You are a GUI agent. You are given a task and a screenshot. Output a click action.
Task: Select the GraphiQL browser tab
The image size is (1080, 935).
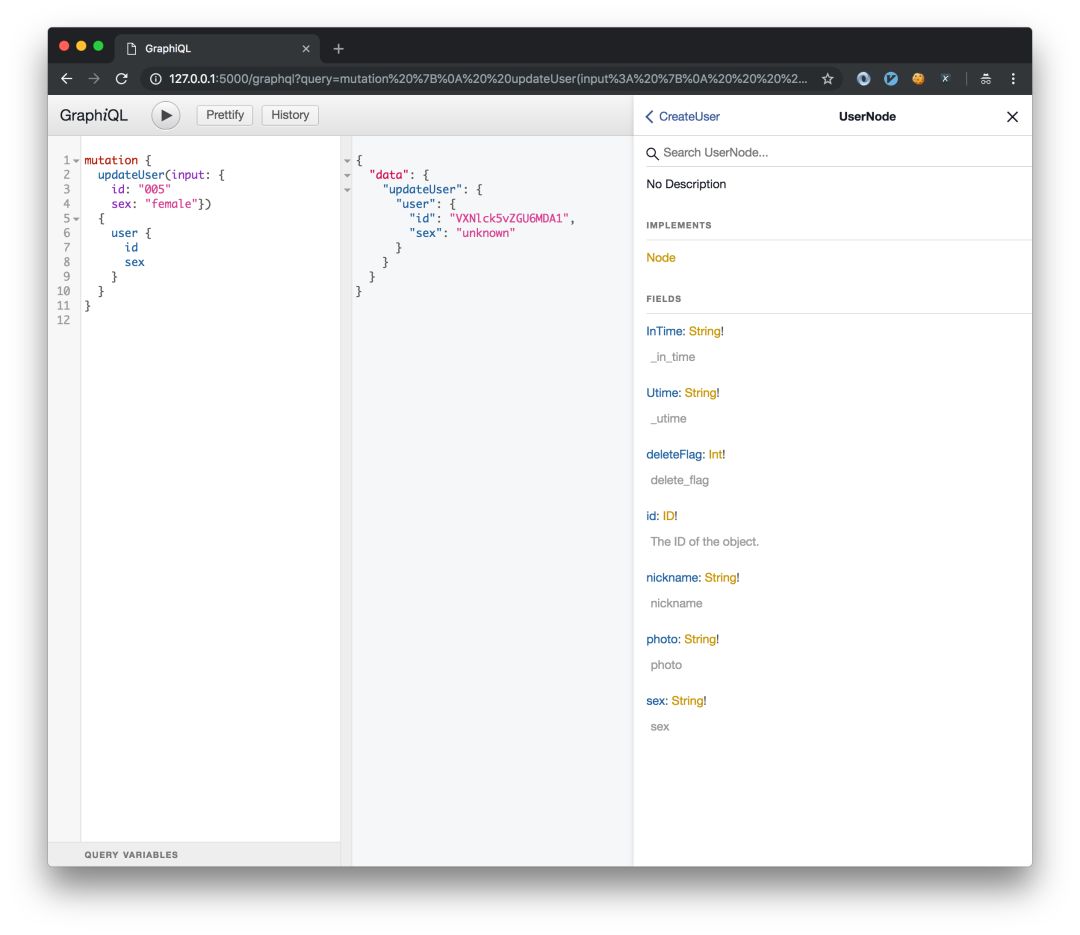tap(218, 48)
